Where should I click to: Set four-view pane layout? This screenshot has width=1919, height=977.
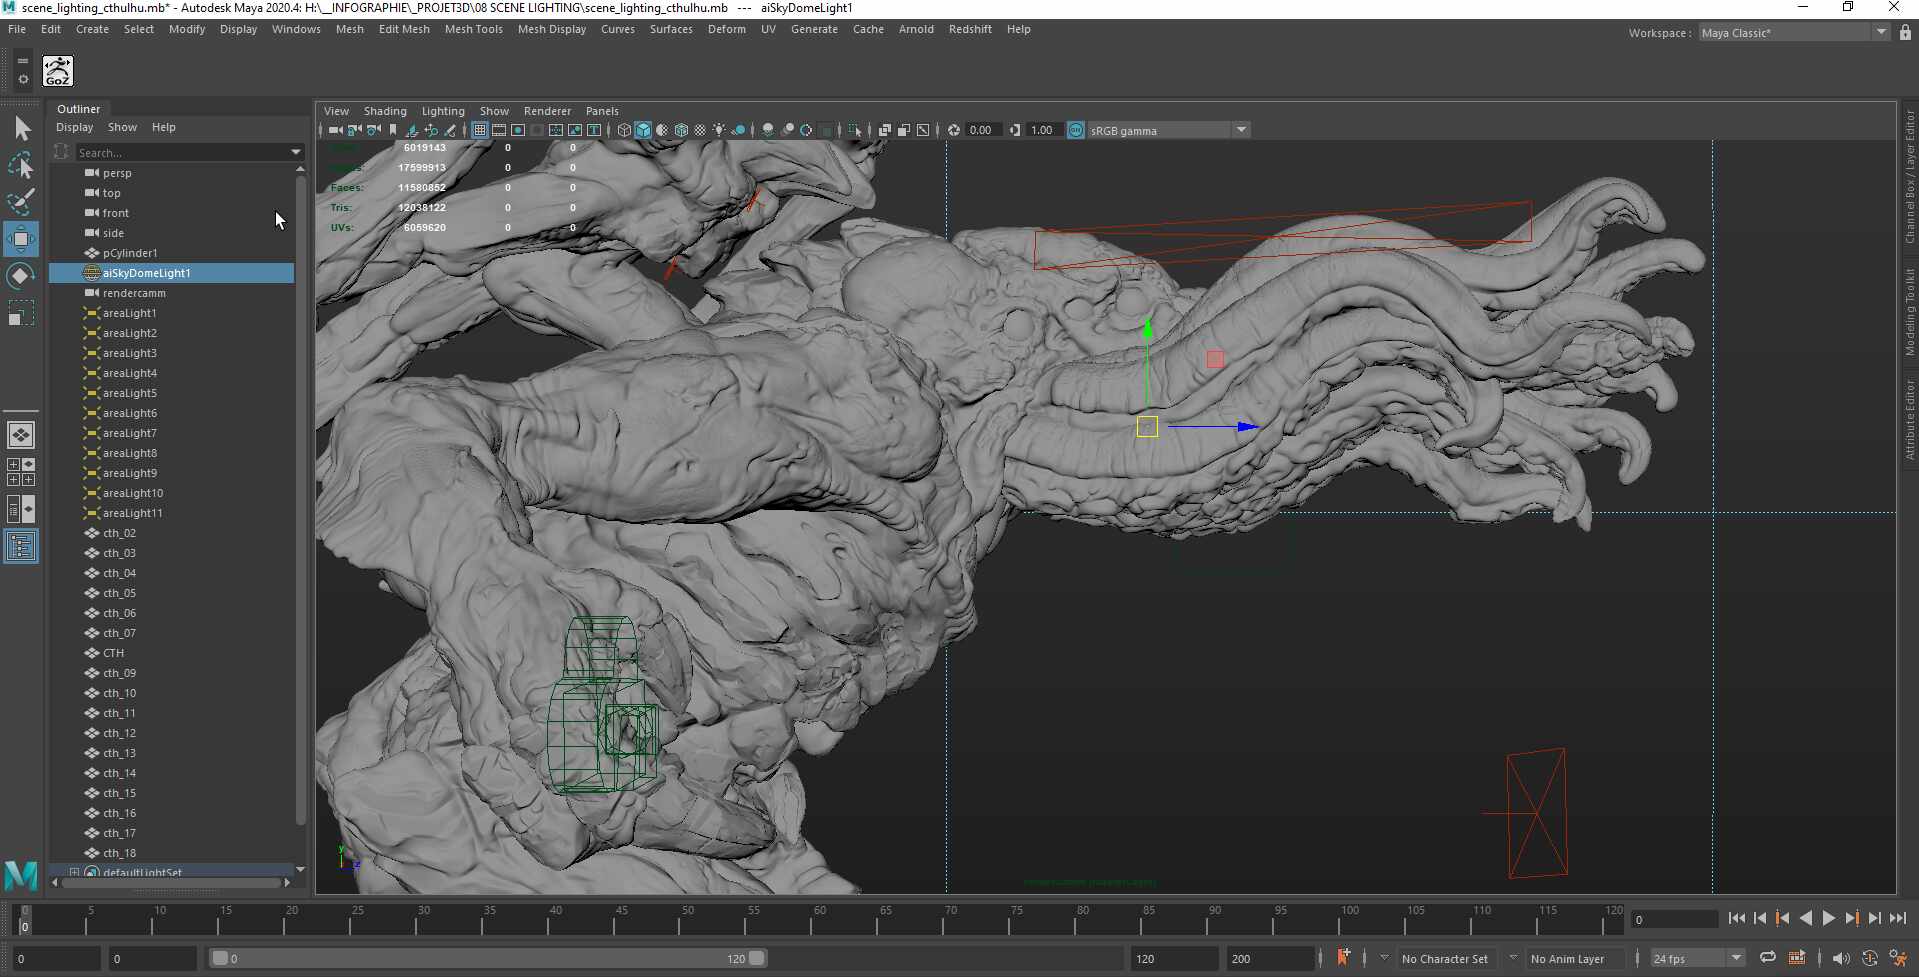(x=21, y=472)
